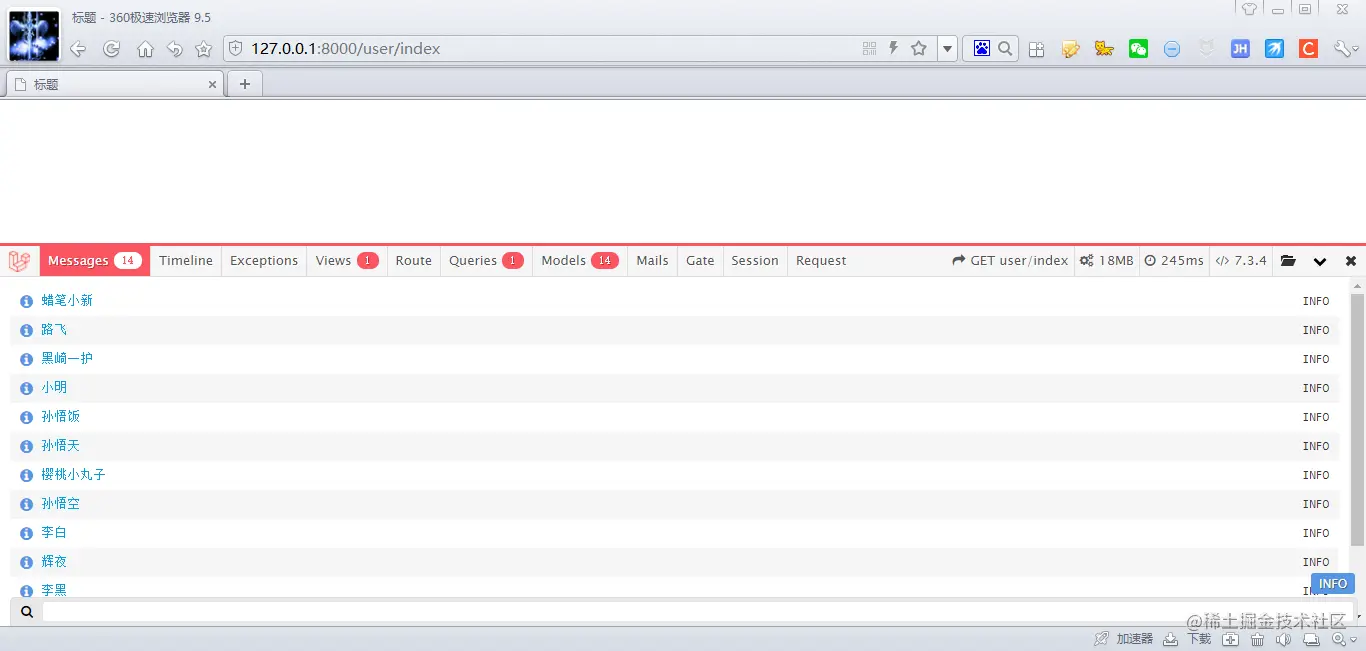The image size is (1366, 651).
Task: Open the wrench settings menu
Action: [1345, 49]
